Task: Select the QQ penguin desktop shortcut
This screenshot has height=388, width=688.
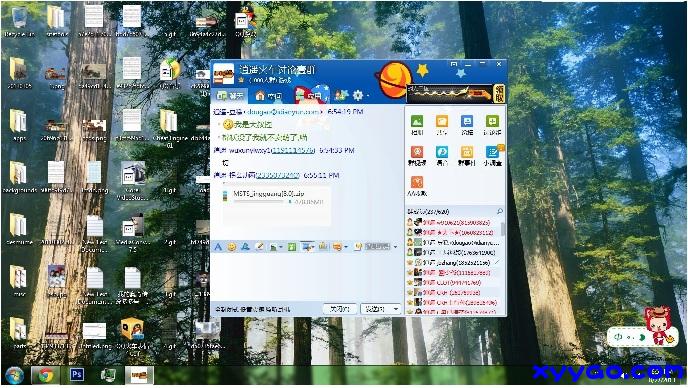Action: (246, 21)
